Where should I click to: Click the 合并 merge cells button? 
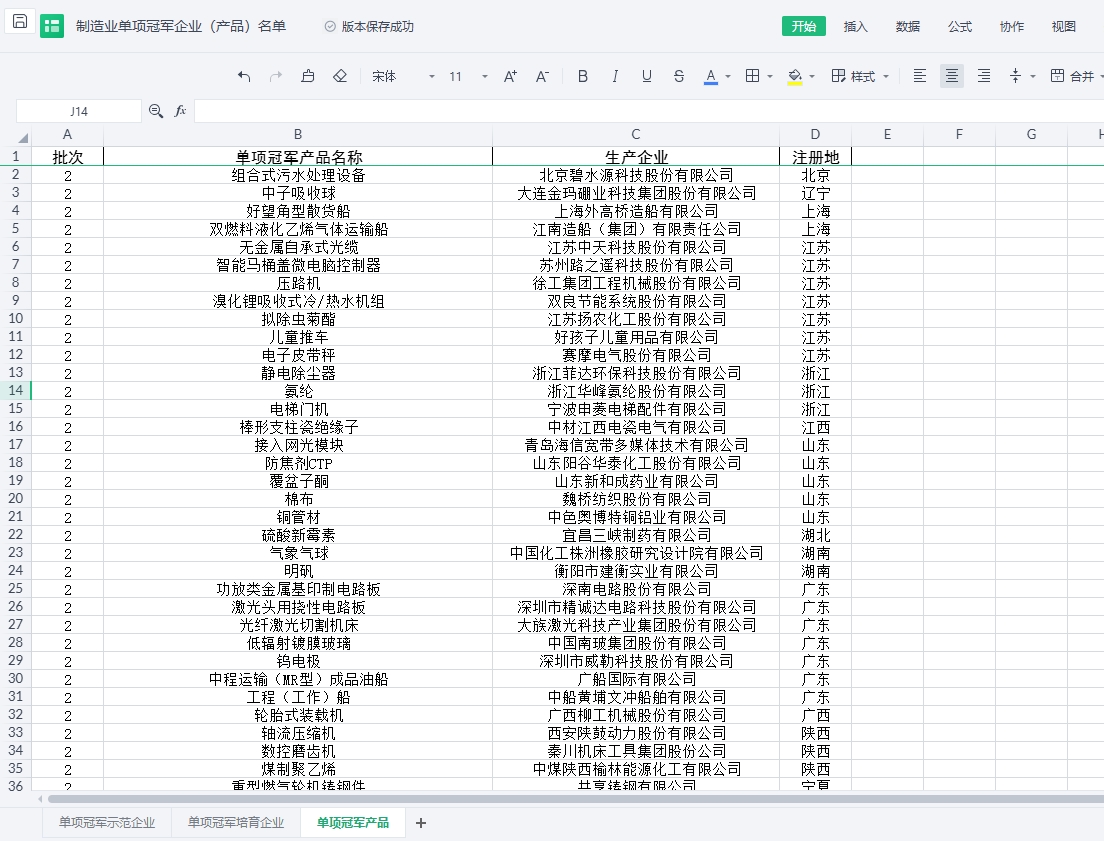click(1072, 76)
